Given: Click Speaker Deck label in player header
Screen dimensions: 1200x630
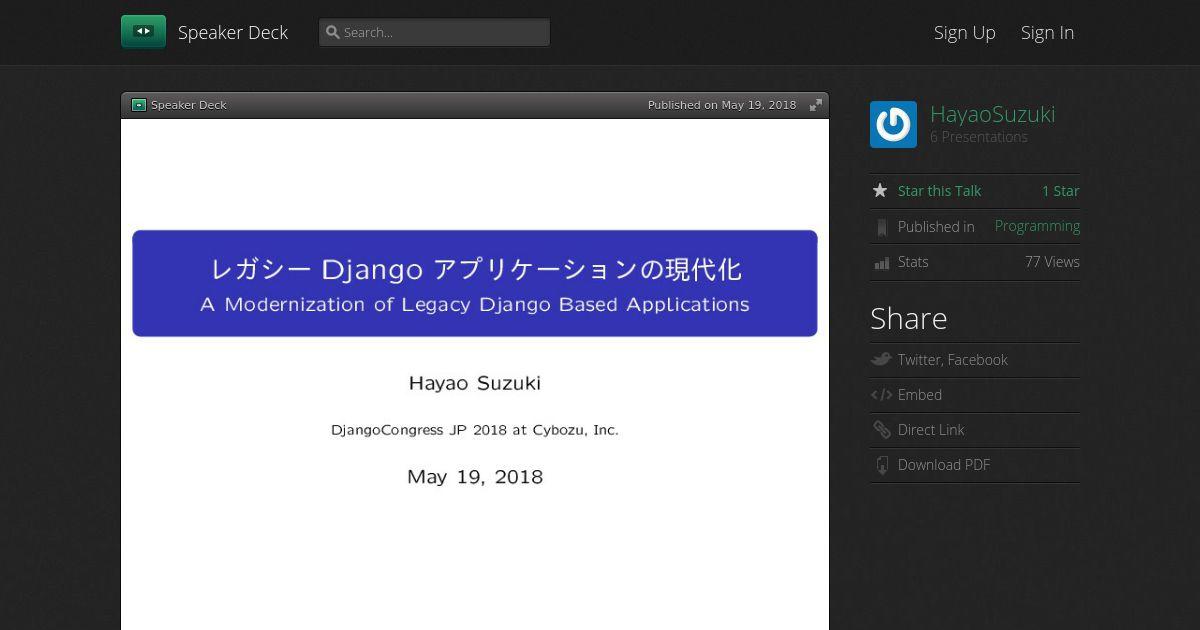Looking at the screenshot, I should click(x=189, y=105).
